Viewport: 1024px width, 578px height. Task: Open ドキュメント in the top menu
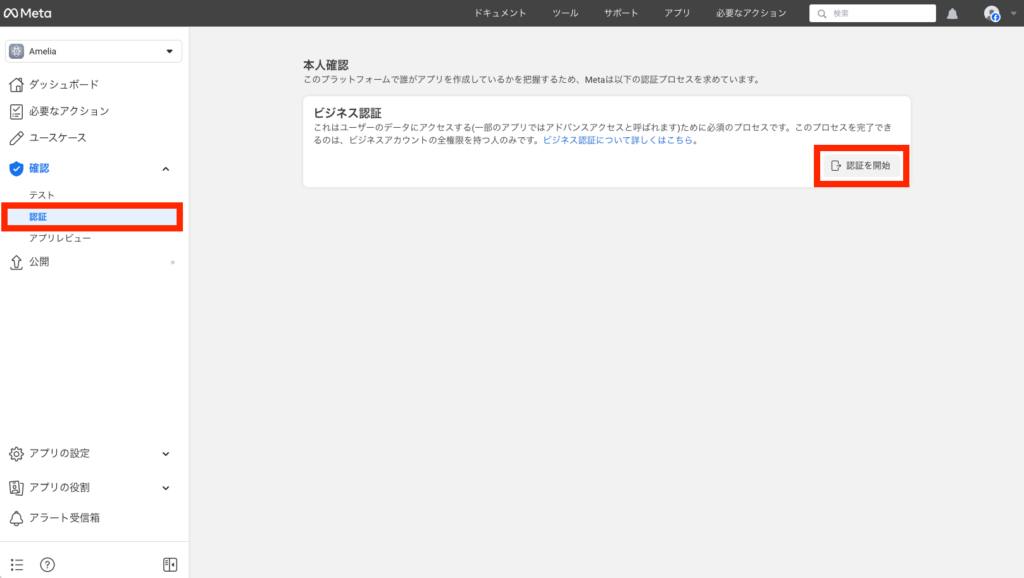click(500, 13)
